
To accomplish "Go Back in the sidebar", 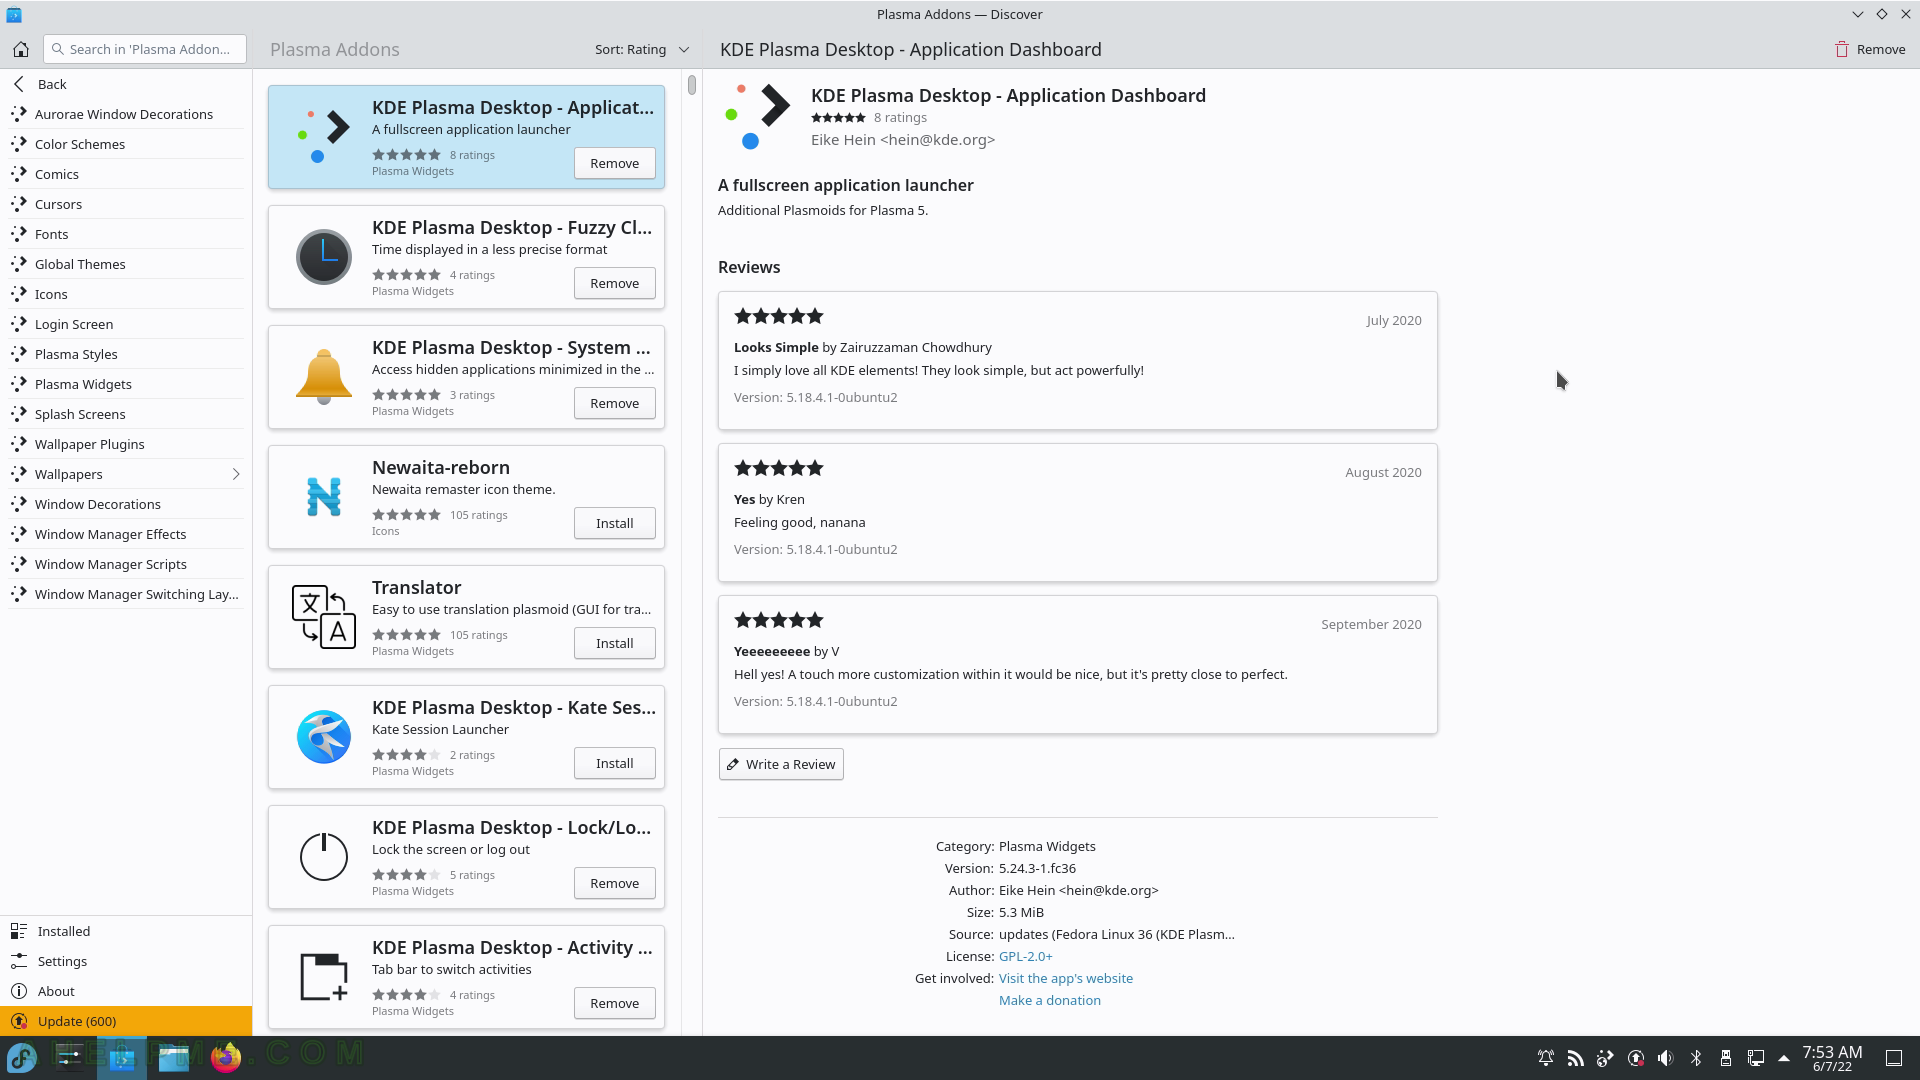I will coord(126,84).
